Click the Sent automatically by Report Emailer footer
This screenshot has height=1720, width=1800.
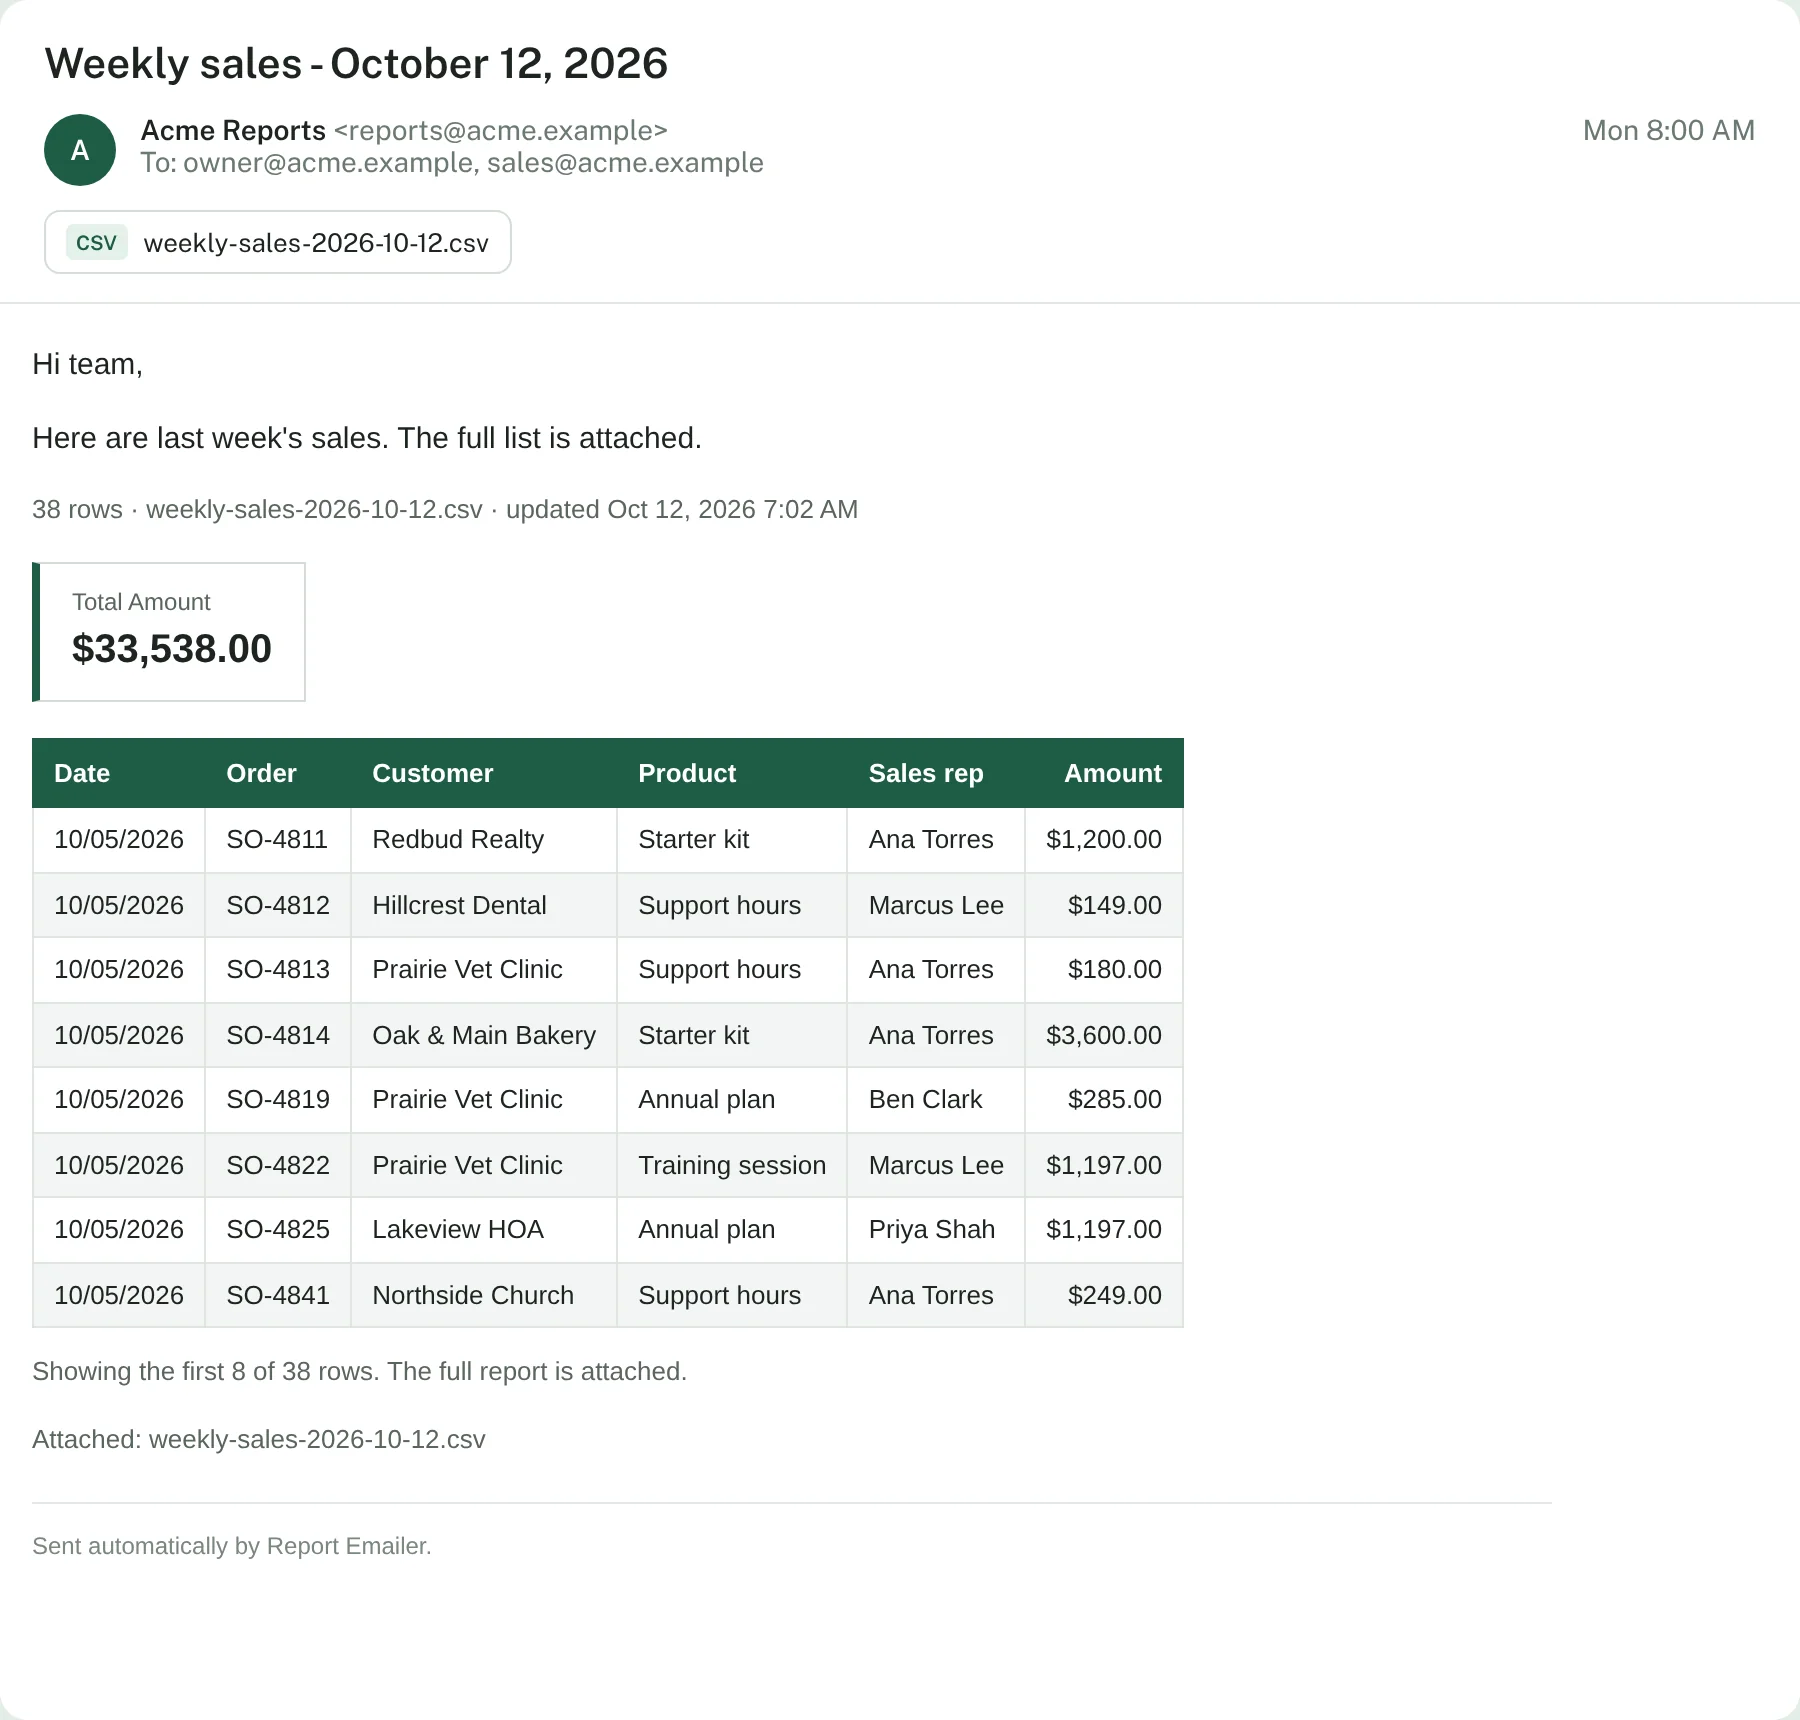tap(232, 1546)
